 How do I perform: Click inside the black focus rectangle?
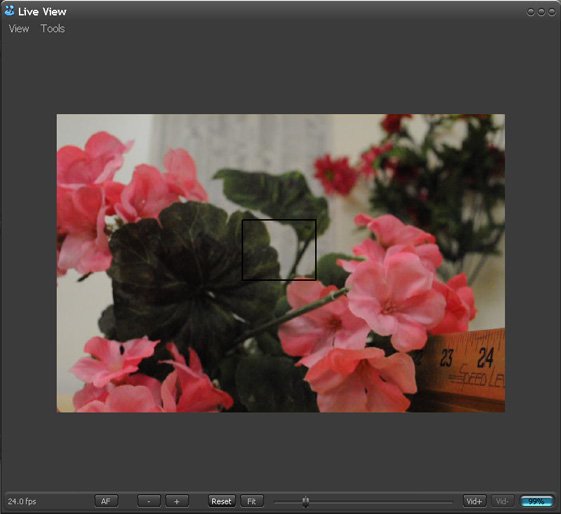pos(279,250)
